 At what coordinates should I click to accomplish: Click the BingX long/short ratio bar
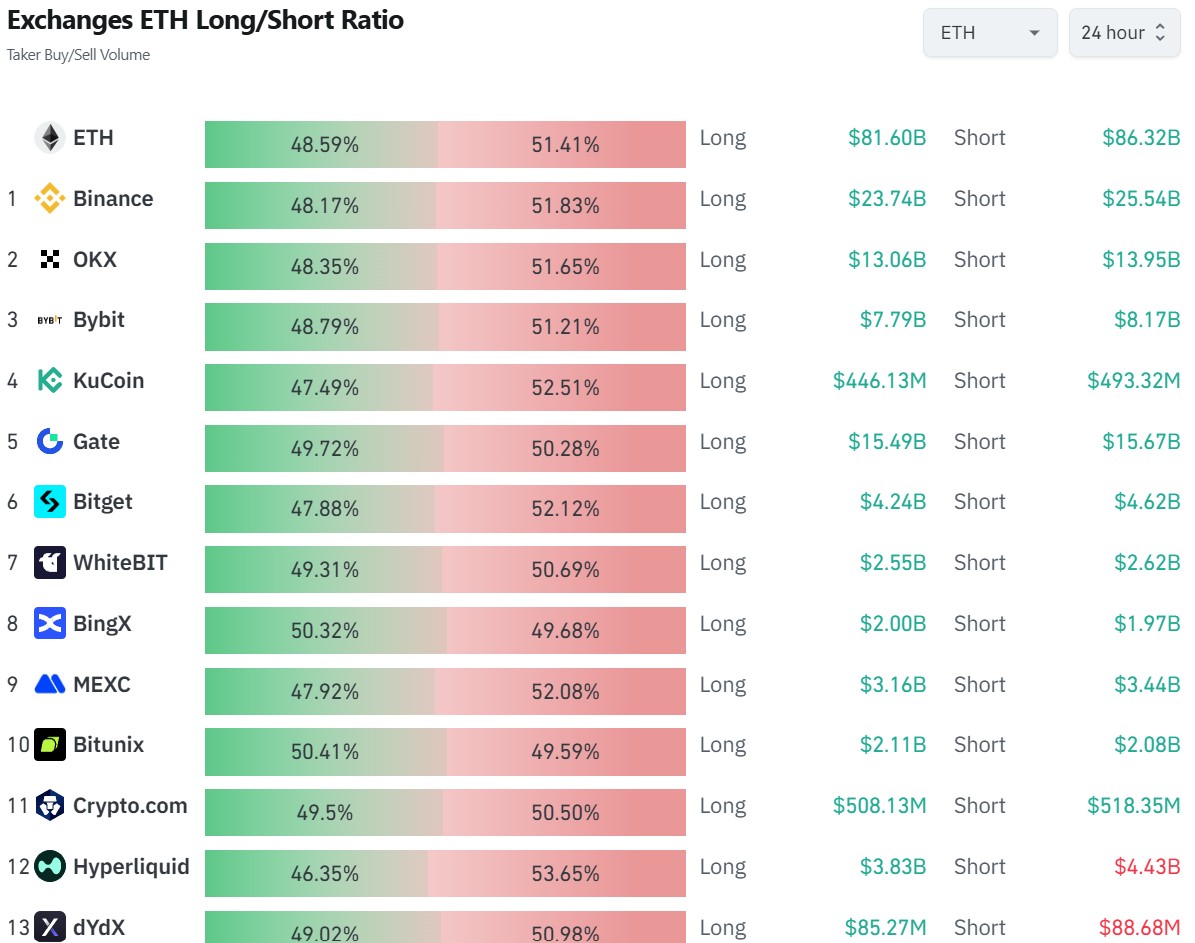445,630
